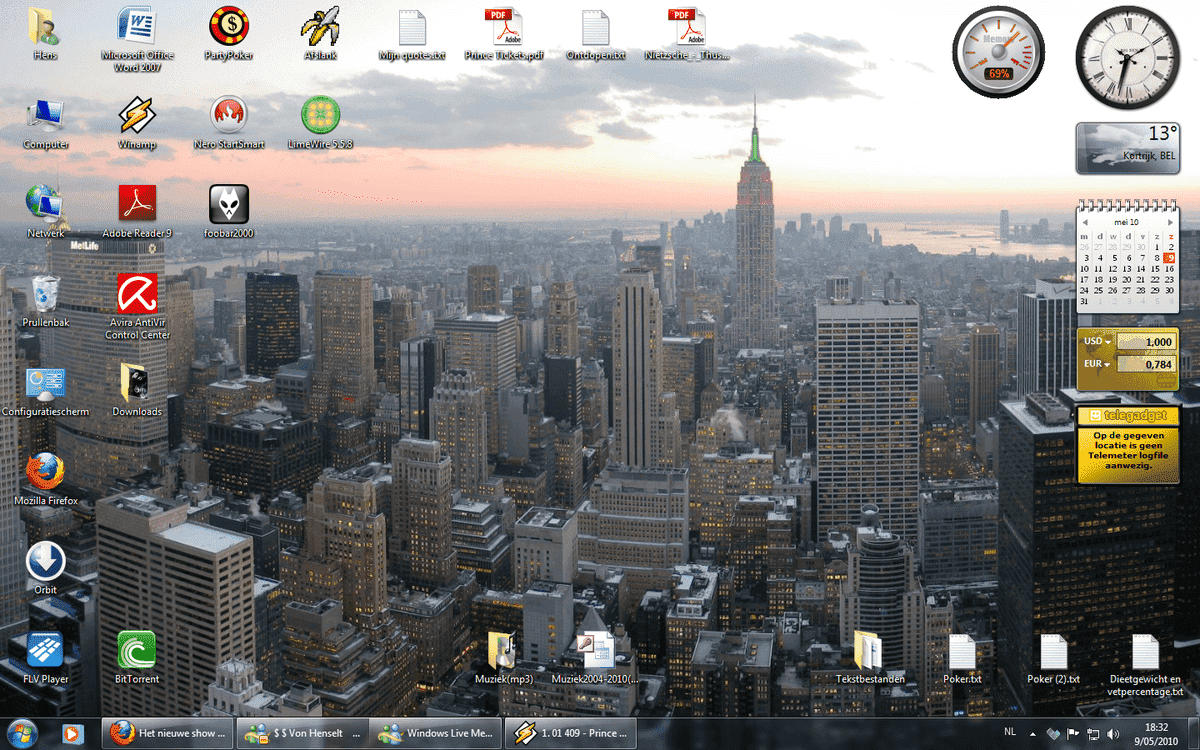Click the PartyPoker desktop shortcut
The image size is (1200, 750).
click(228, 27)
